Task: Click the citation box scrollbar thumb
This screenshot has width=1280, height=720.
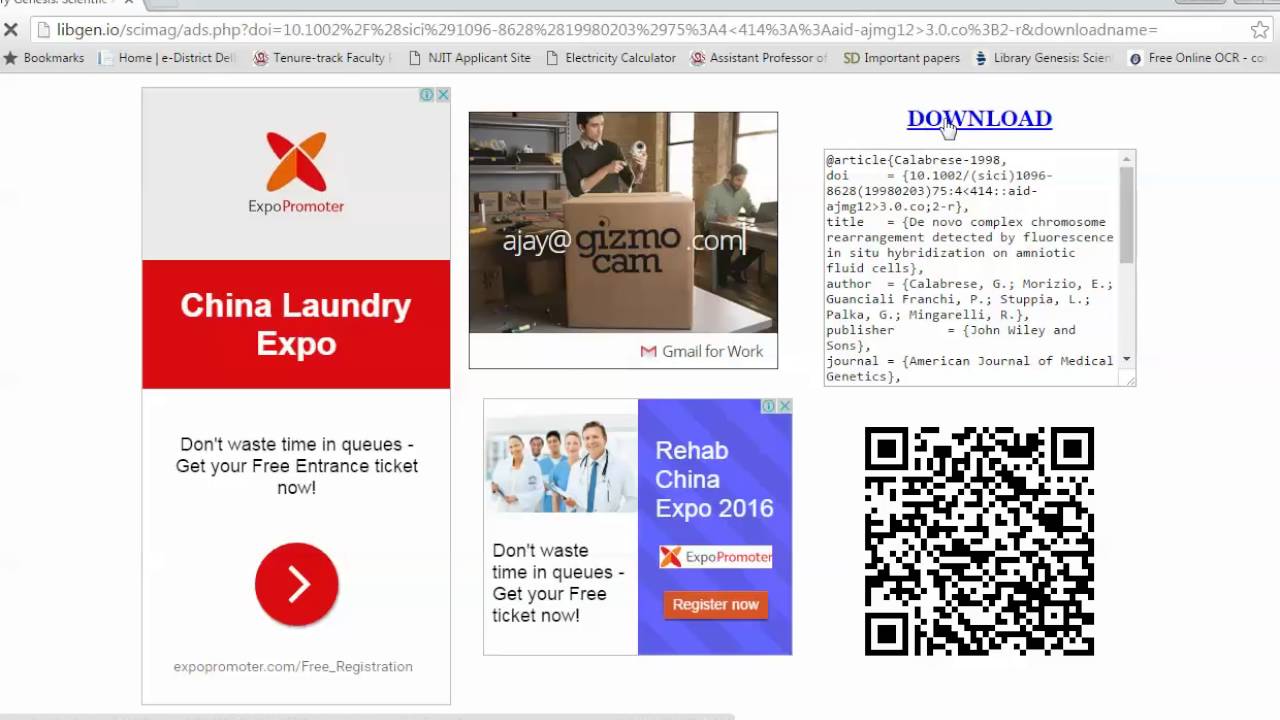Action: click(x=1127, y=215)
